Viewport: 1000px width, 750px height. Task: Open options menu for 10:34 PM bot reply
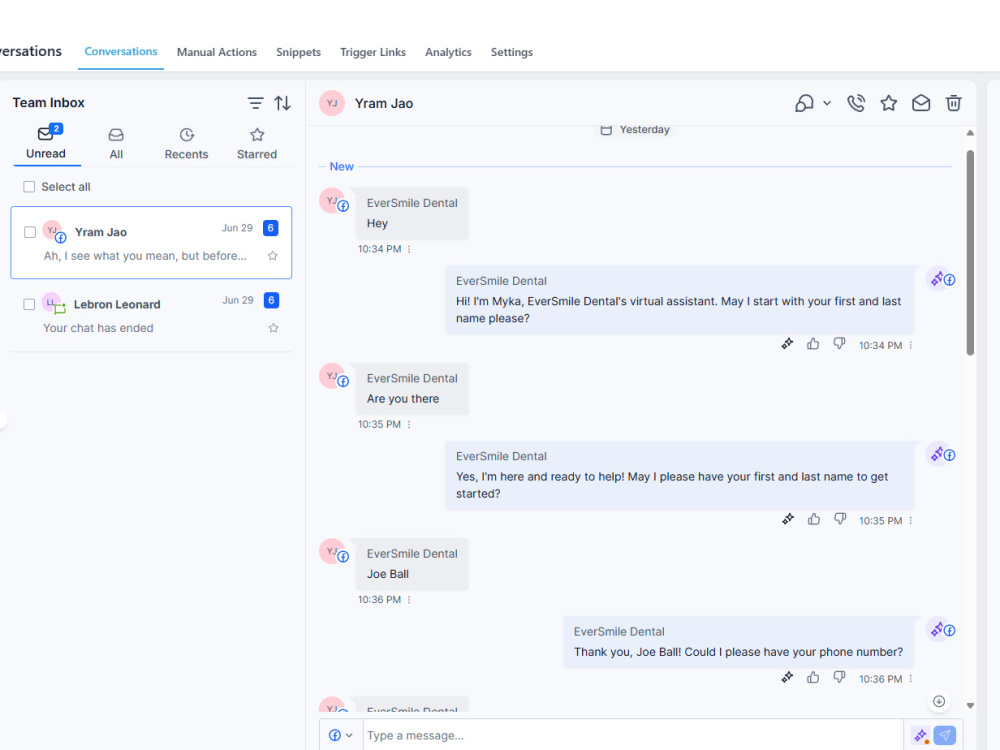[x=910, y=345]
